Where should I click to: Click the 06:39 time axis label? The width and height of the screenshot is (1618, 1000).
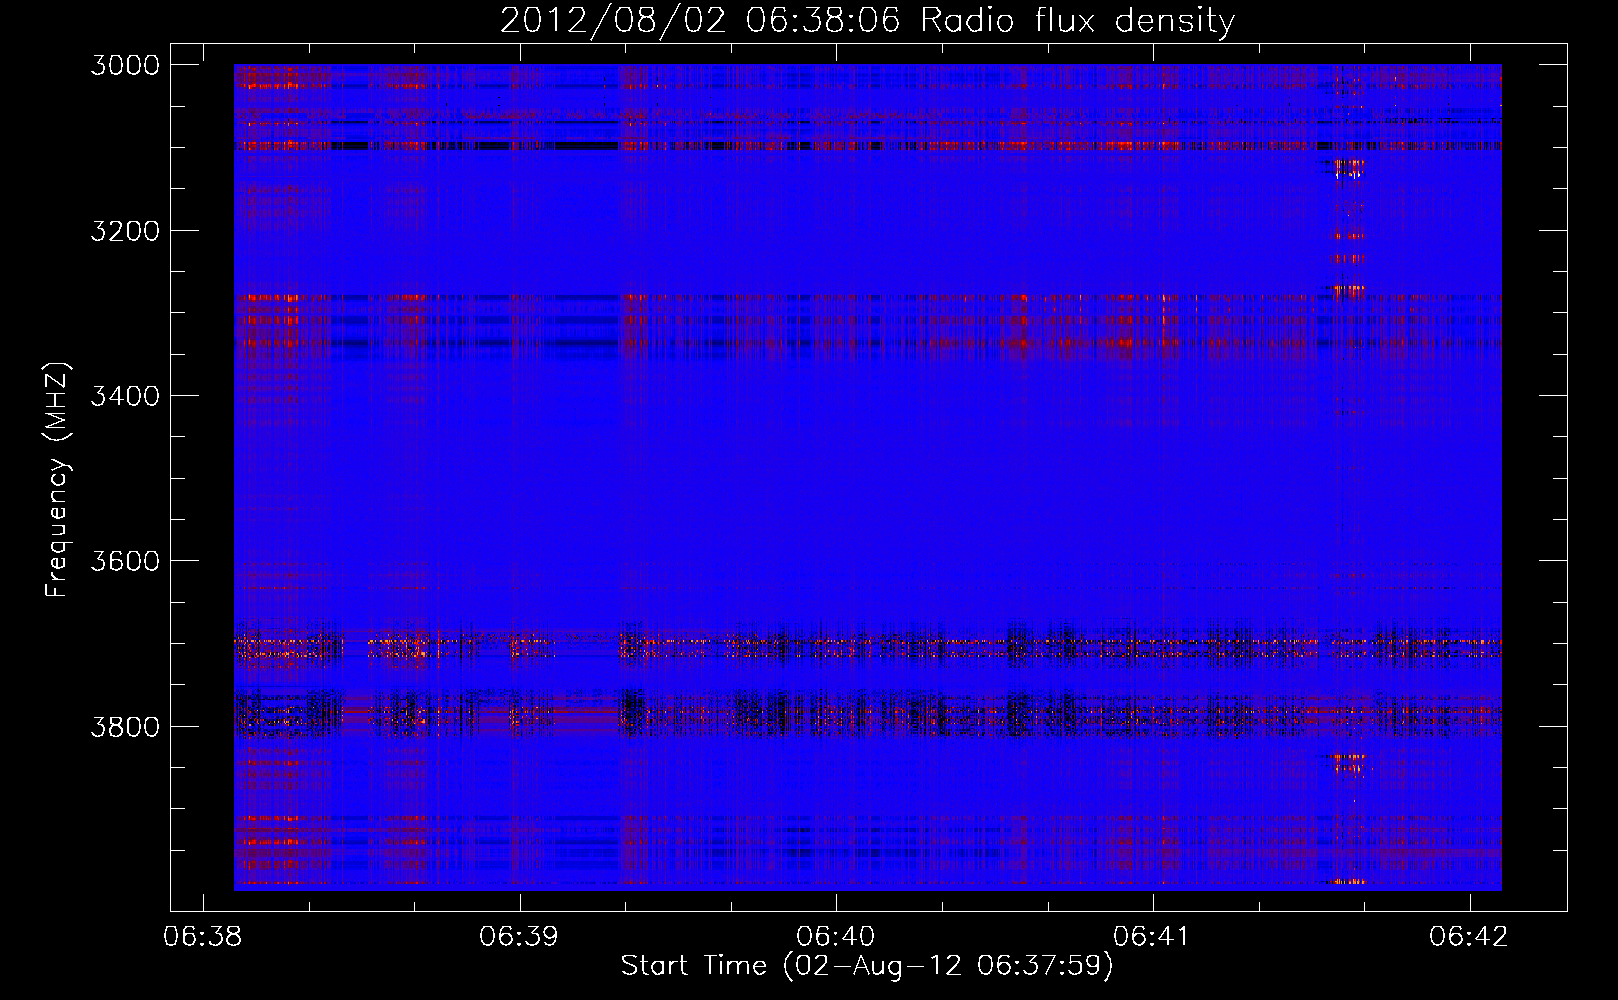tap(519, 937)
